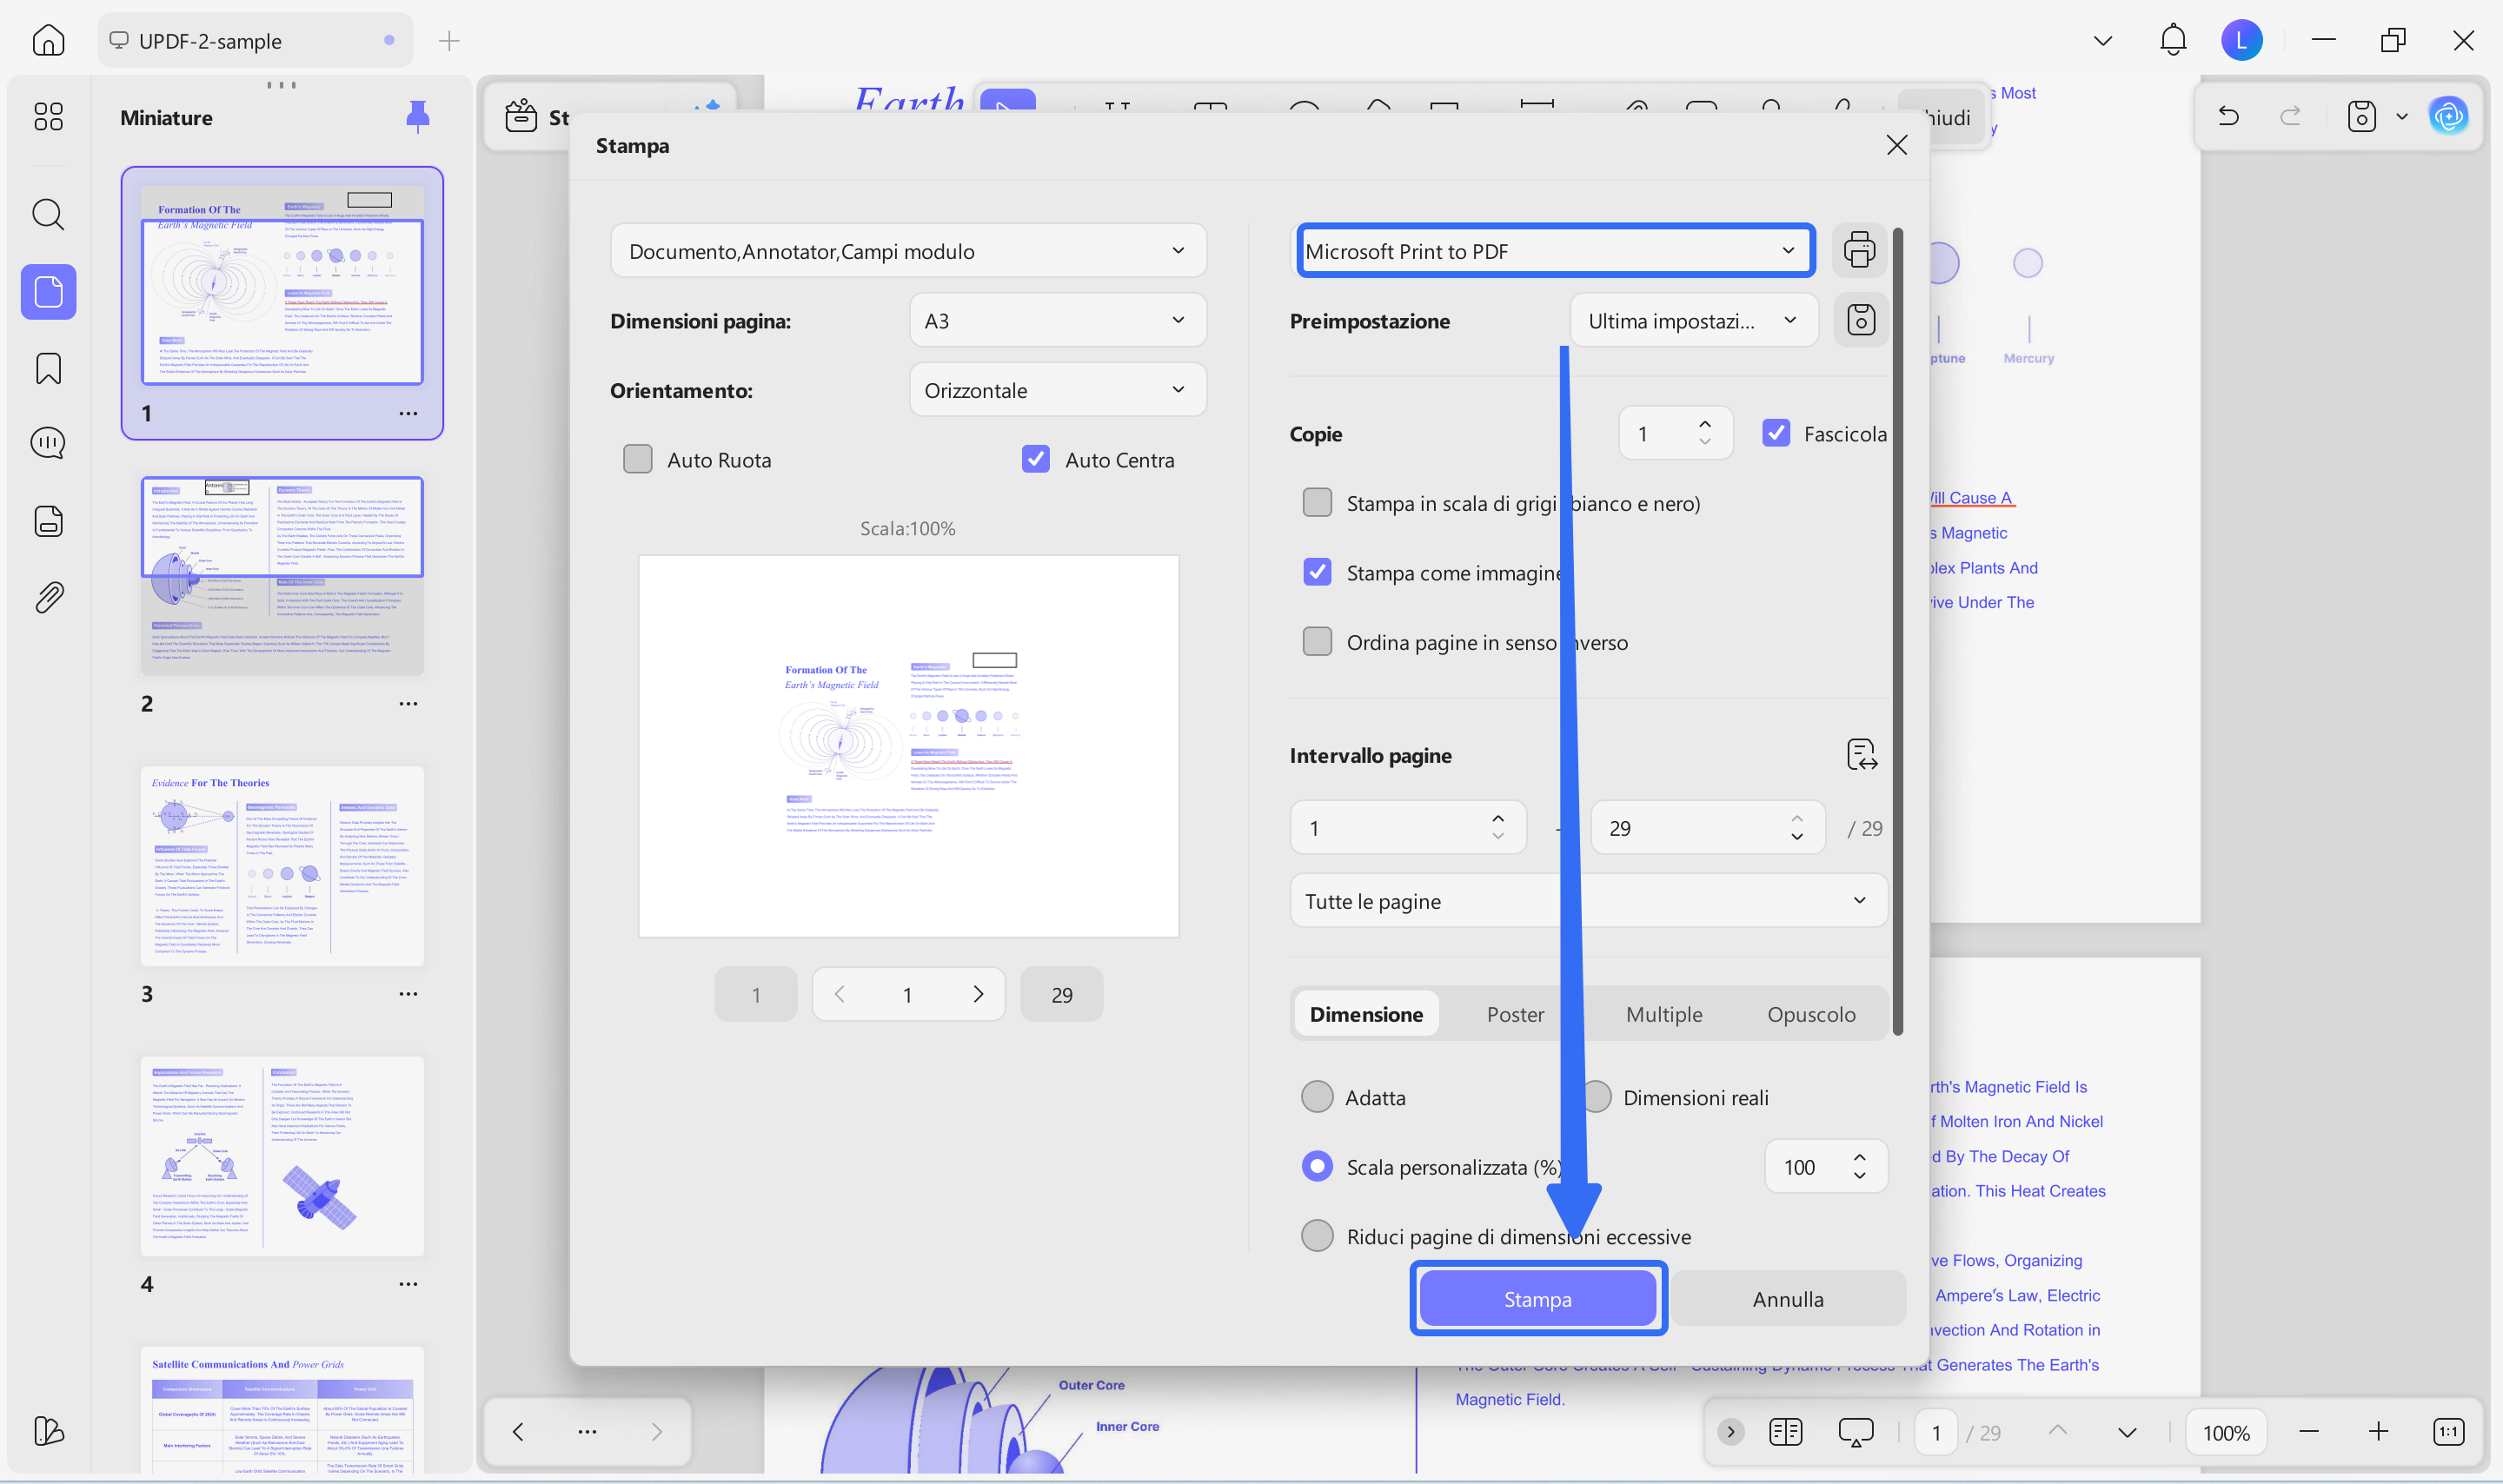Open the Documento, Annotator, Campi modulo dropdown
The height and width of the screenshot is (1484, 2503).
point(907,250)
